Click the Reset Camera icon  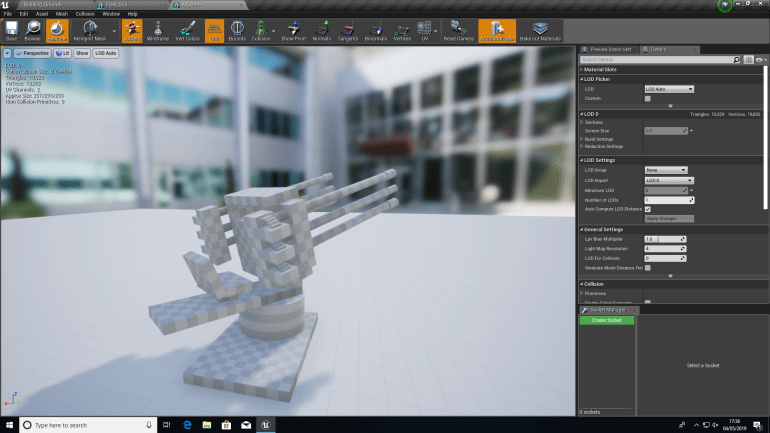460,31
